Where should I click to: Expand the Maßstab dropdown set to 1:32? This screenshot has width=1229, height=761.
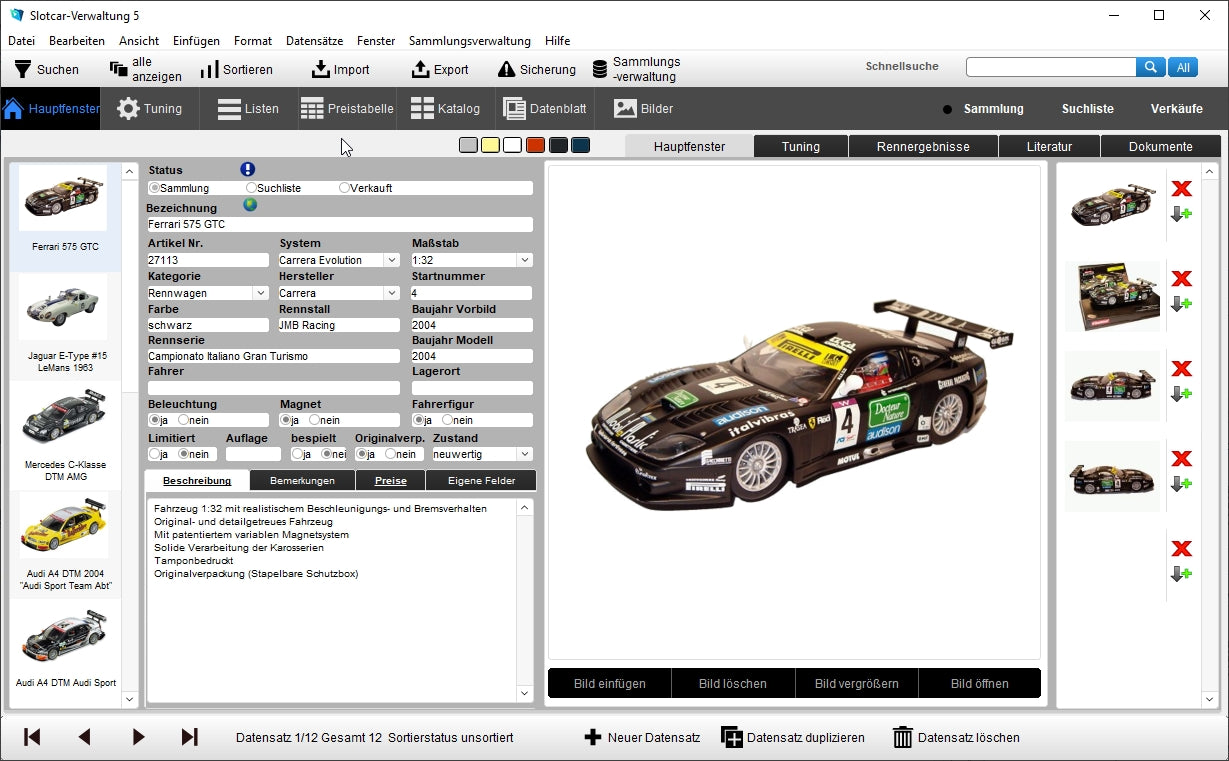tap(526, 259)
